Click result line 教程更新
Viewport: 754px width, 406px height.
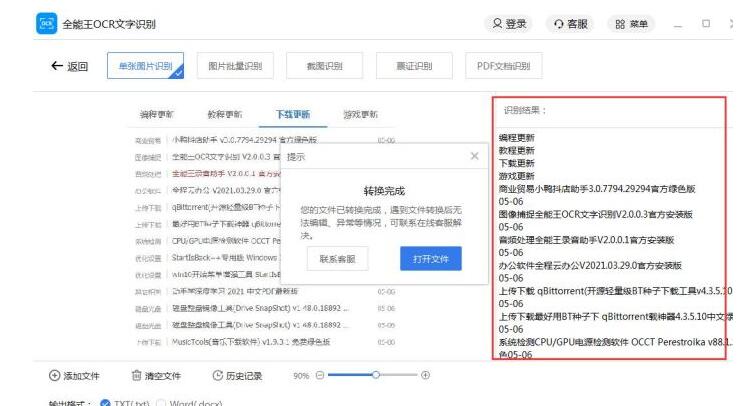point(516,151)
